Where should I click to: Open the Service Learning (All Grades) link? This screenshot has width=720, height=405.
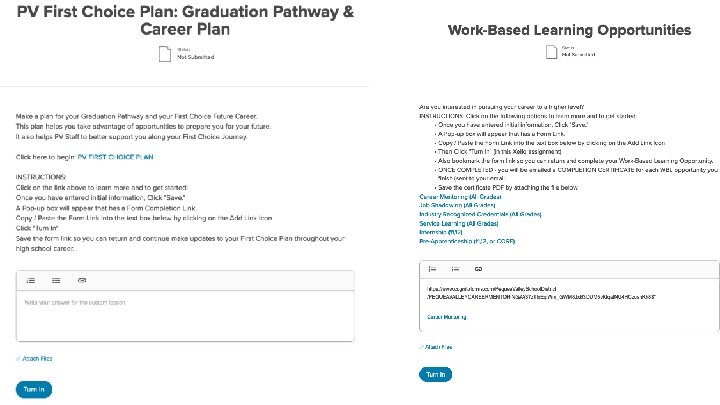(x=455, y=222)
